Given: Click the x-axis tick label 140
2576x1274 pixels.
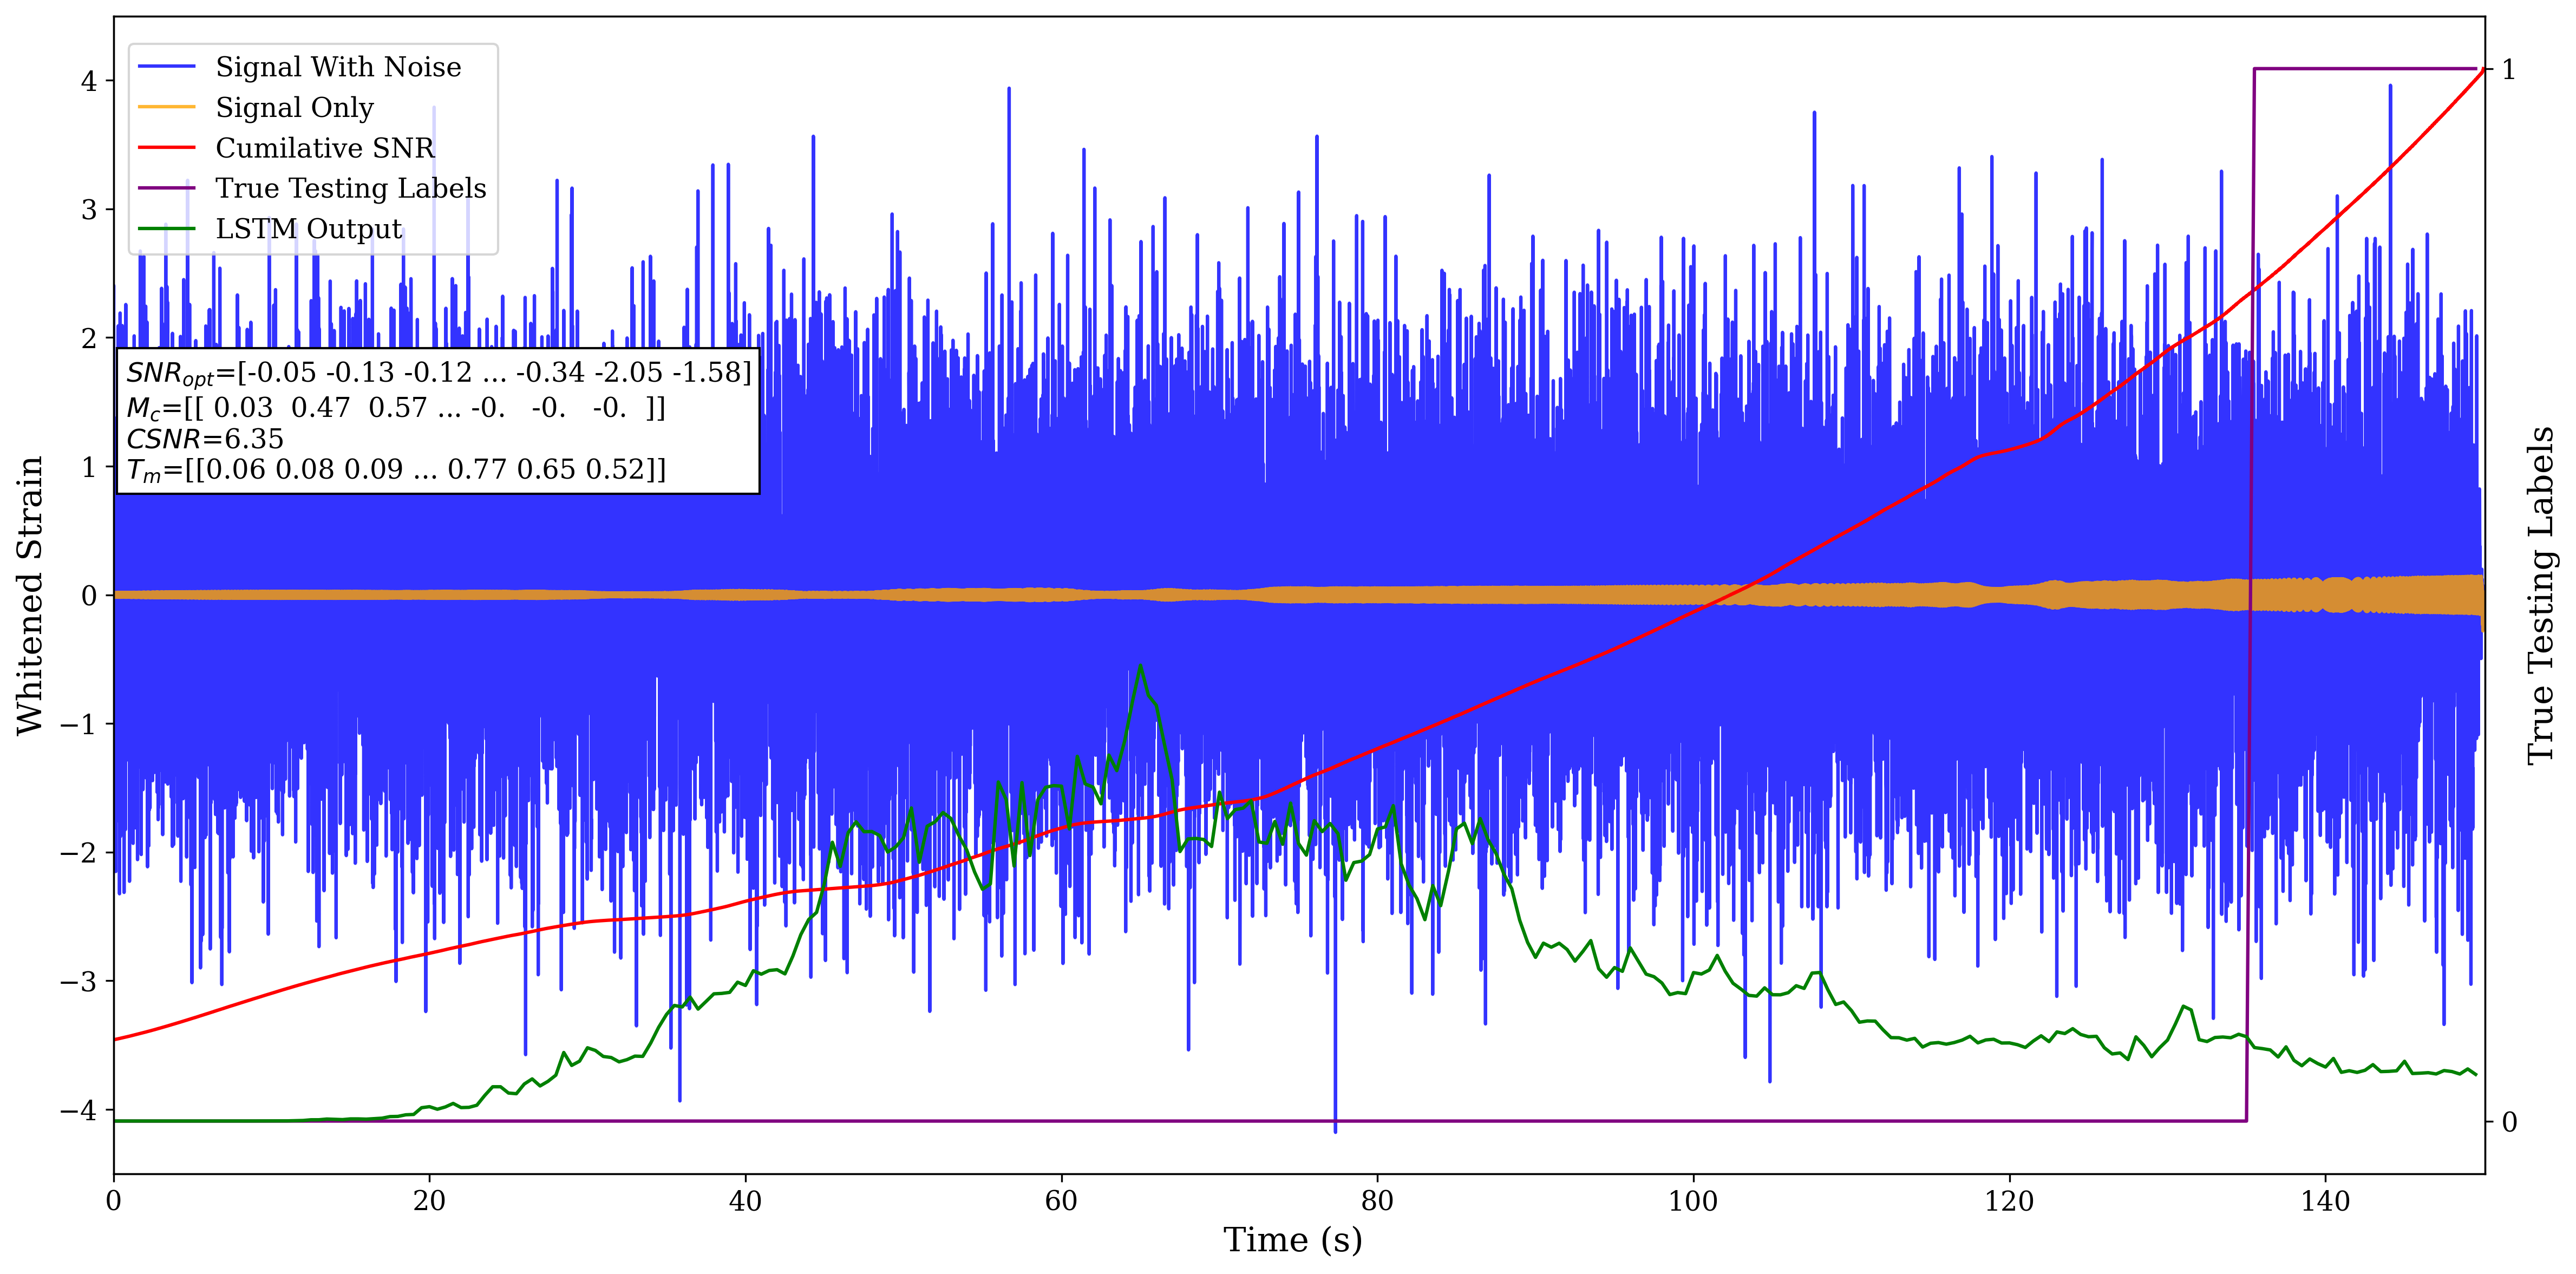Looking at the screenshot, I should (x=2325, y=1201).
